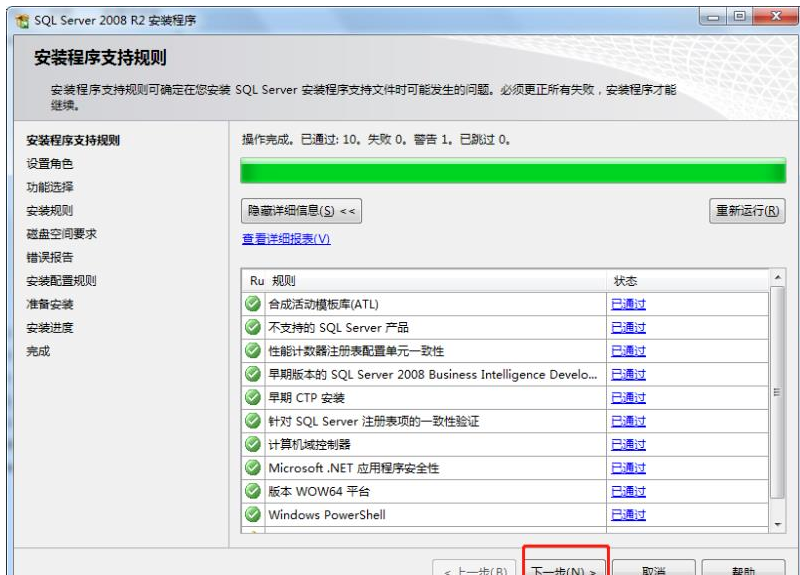Open 已通过 link for 不支持的 SQL Server 产品

pos(629,328)
